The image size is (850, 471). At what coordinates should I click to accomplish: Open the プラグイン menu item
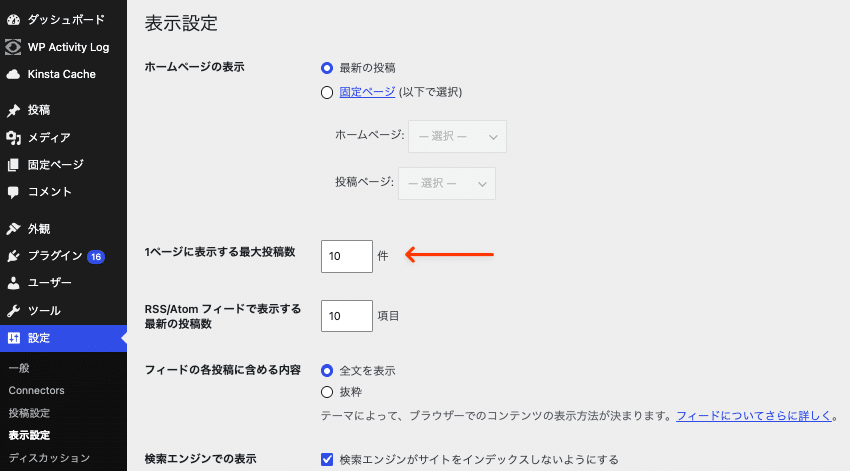(x=63, y=256)
